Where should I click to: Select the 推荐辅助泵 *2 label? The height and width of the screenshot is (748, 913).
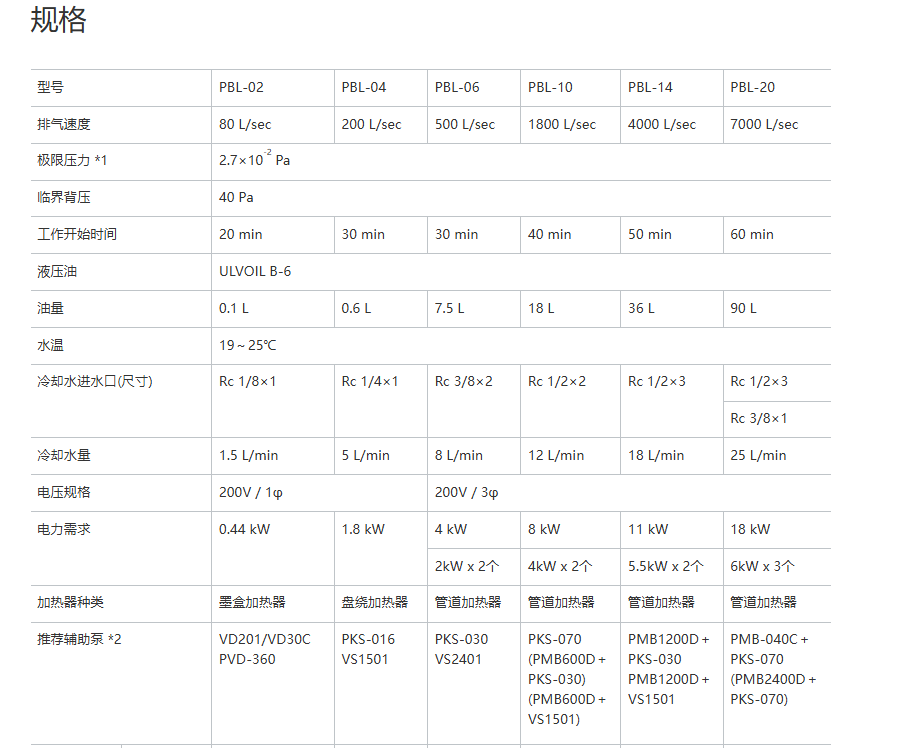pos(79,639)
